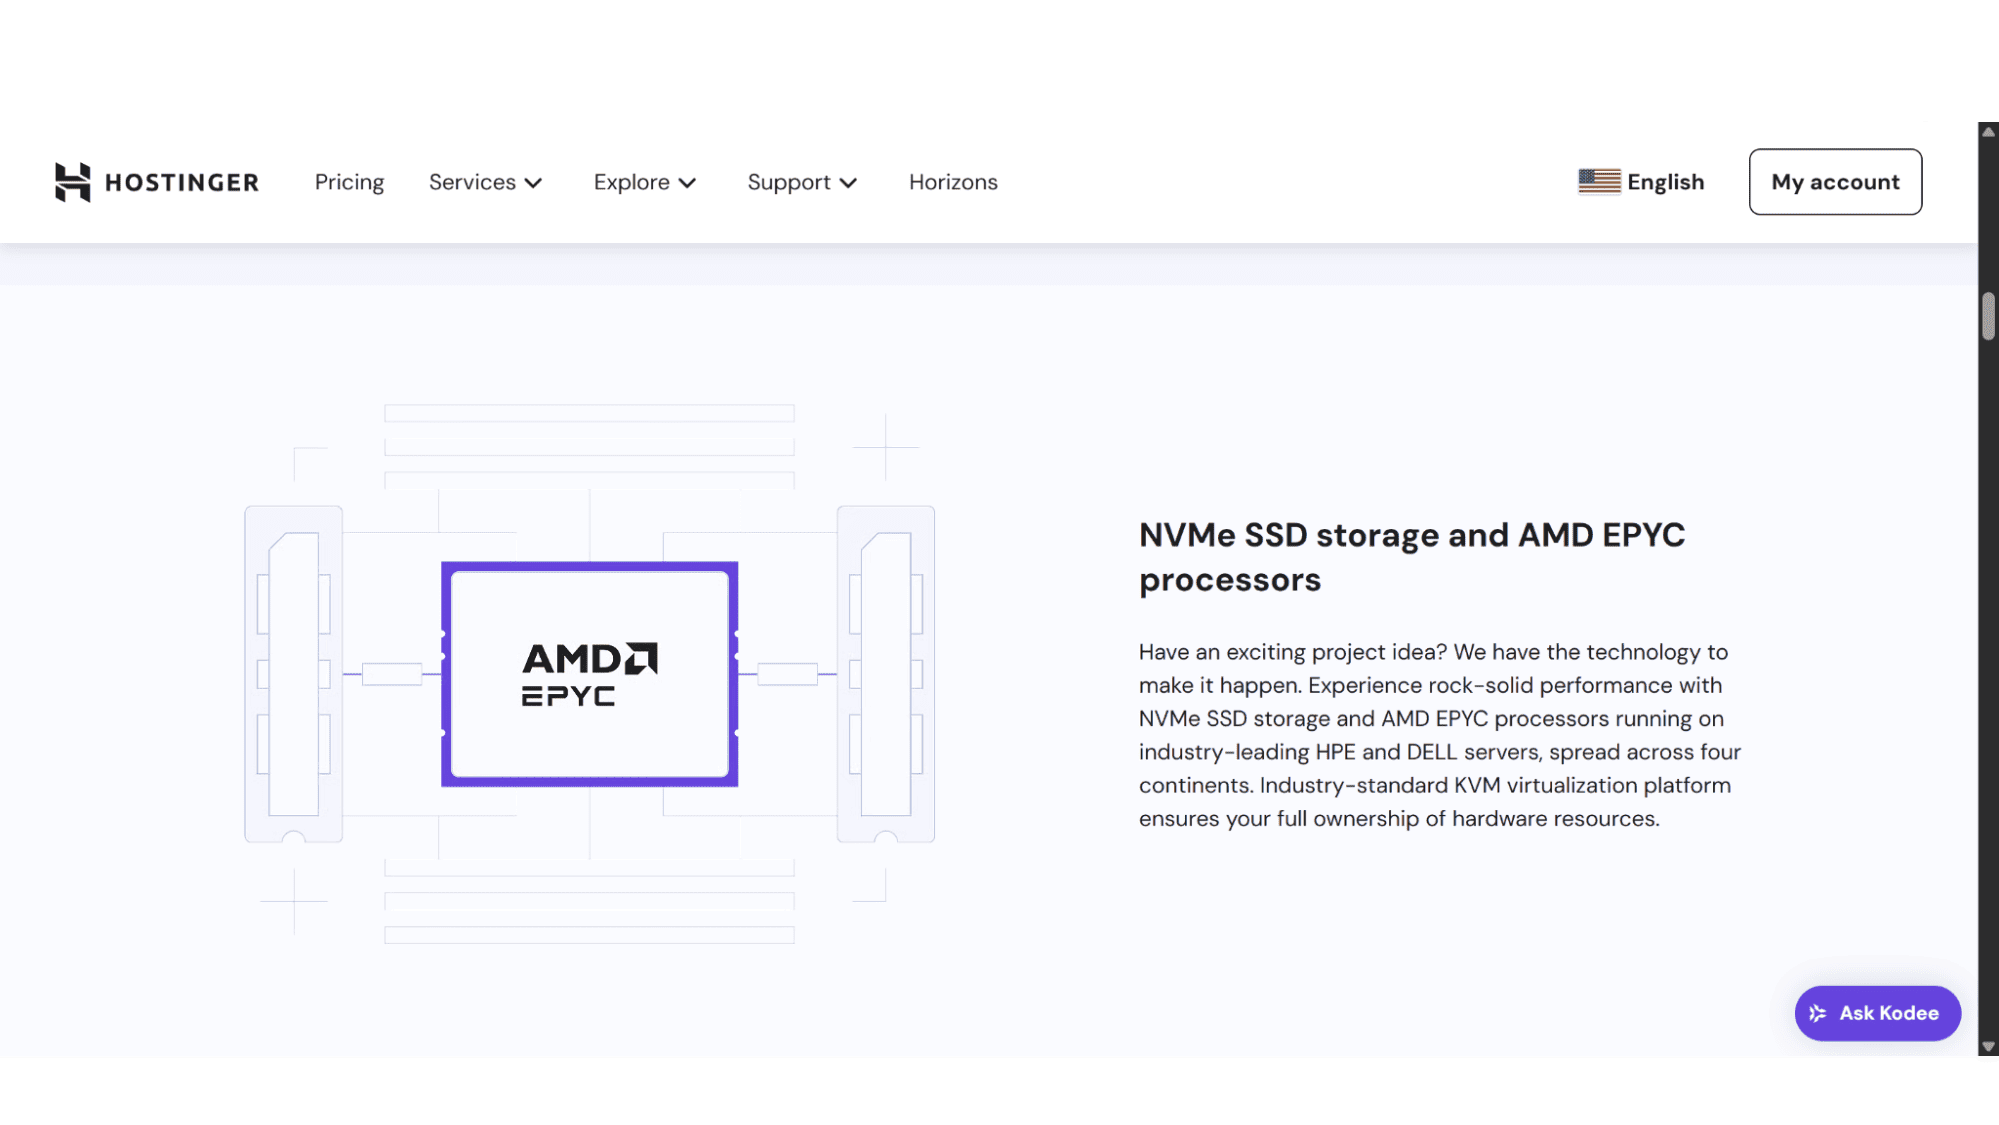Viewport: 1999px width, 1125px height.
Task: Click the scrollbar up arrow
Action: click(x=1988, y=132)
